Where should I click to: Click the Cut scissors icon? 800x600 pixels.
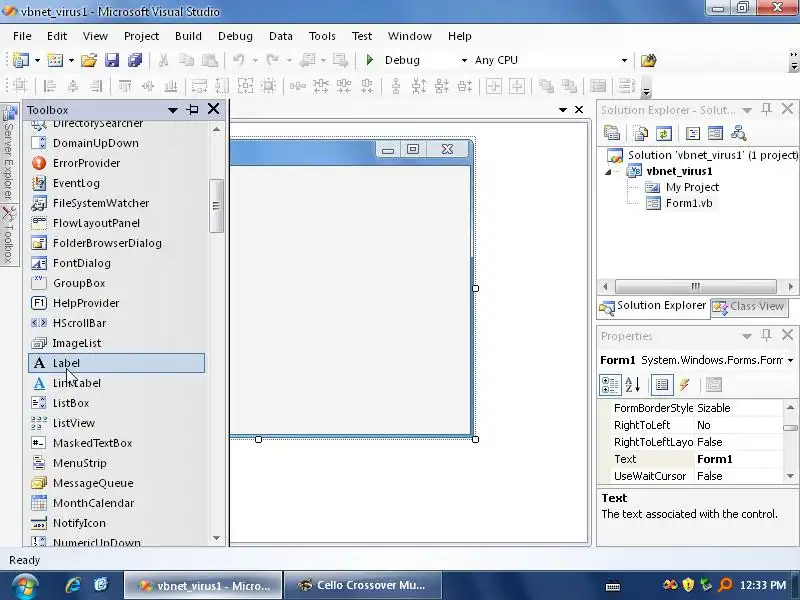click(x=163, y=60)
